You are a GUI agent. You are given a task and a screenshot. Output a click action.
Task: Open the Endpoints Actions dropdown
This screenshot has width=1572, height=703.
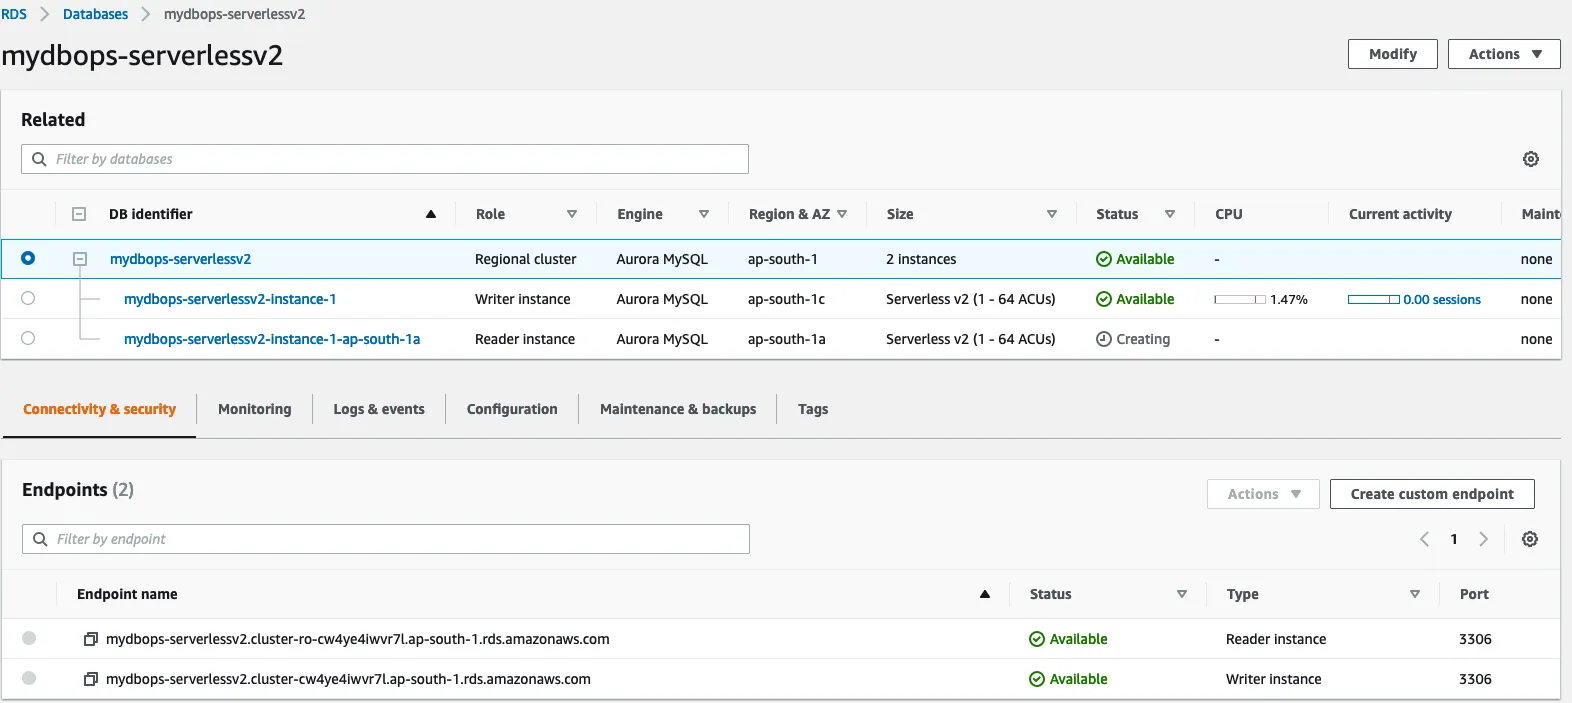(x=1264, y=494)
